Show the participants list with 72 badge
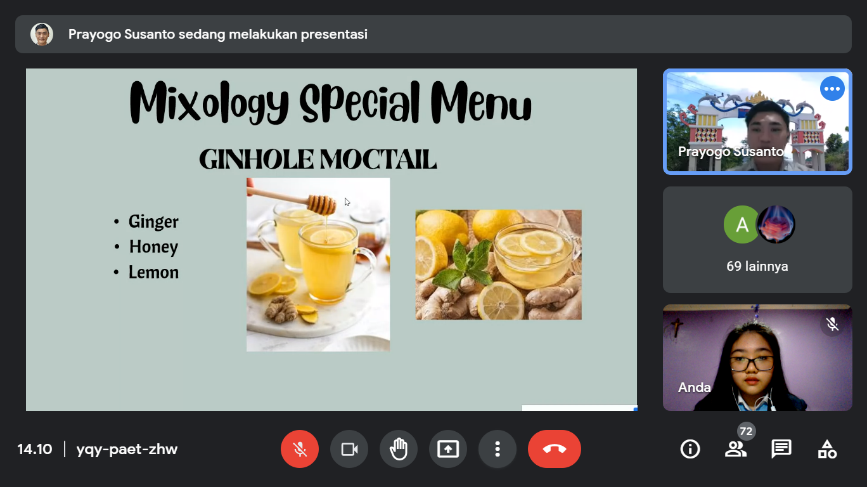 click(x=736, y=449)
